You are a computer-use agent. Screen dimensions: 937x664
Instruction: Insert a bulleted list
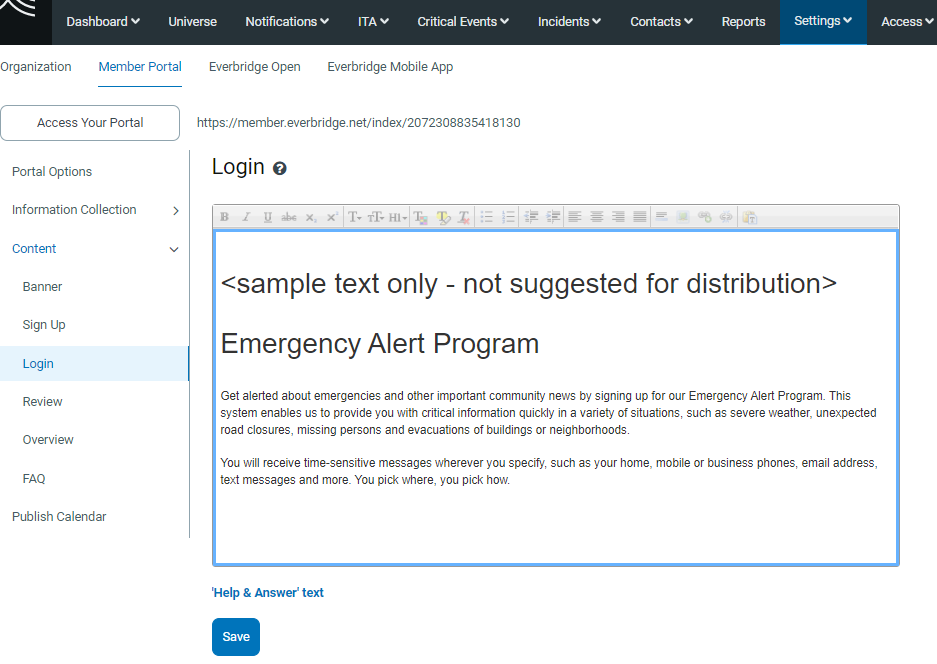coord(486,217)
